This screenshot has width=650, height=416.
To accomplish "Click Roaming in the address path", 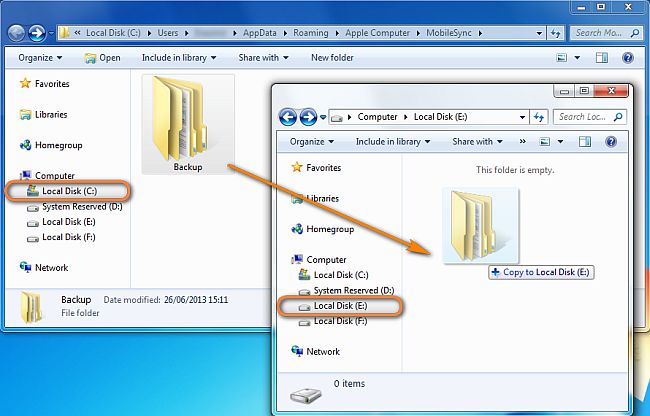I will coord(311,33).
